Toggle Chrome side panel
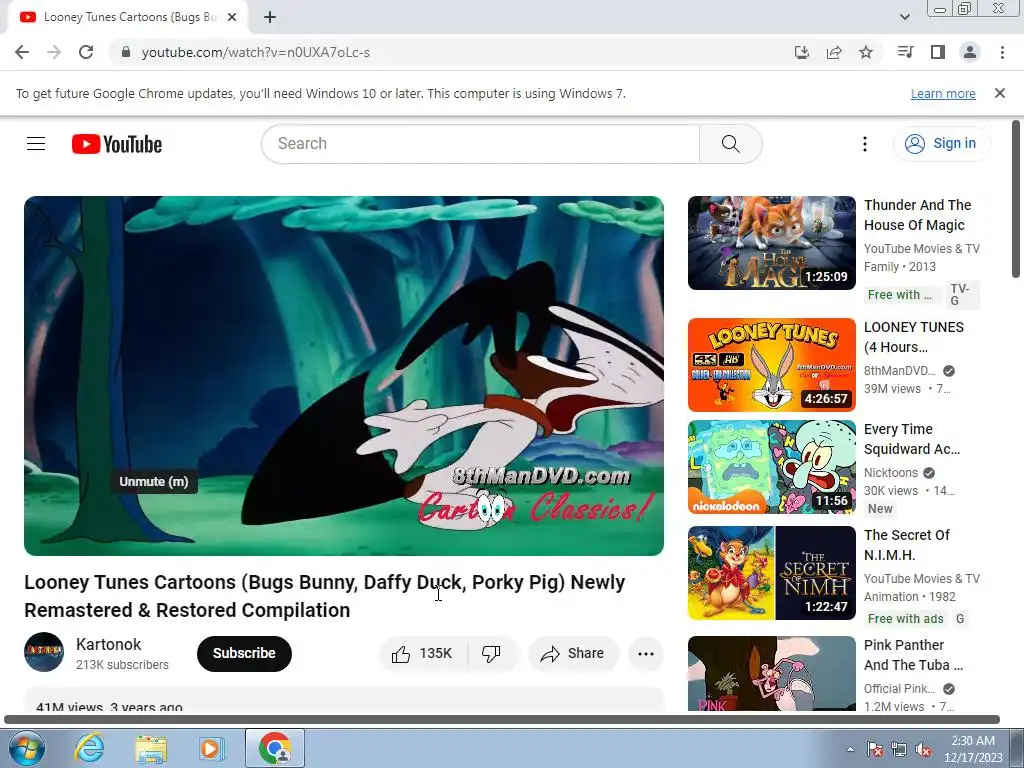The height and width of the screenshot is (768, 1024). 938,52
